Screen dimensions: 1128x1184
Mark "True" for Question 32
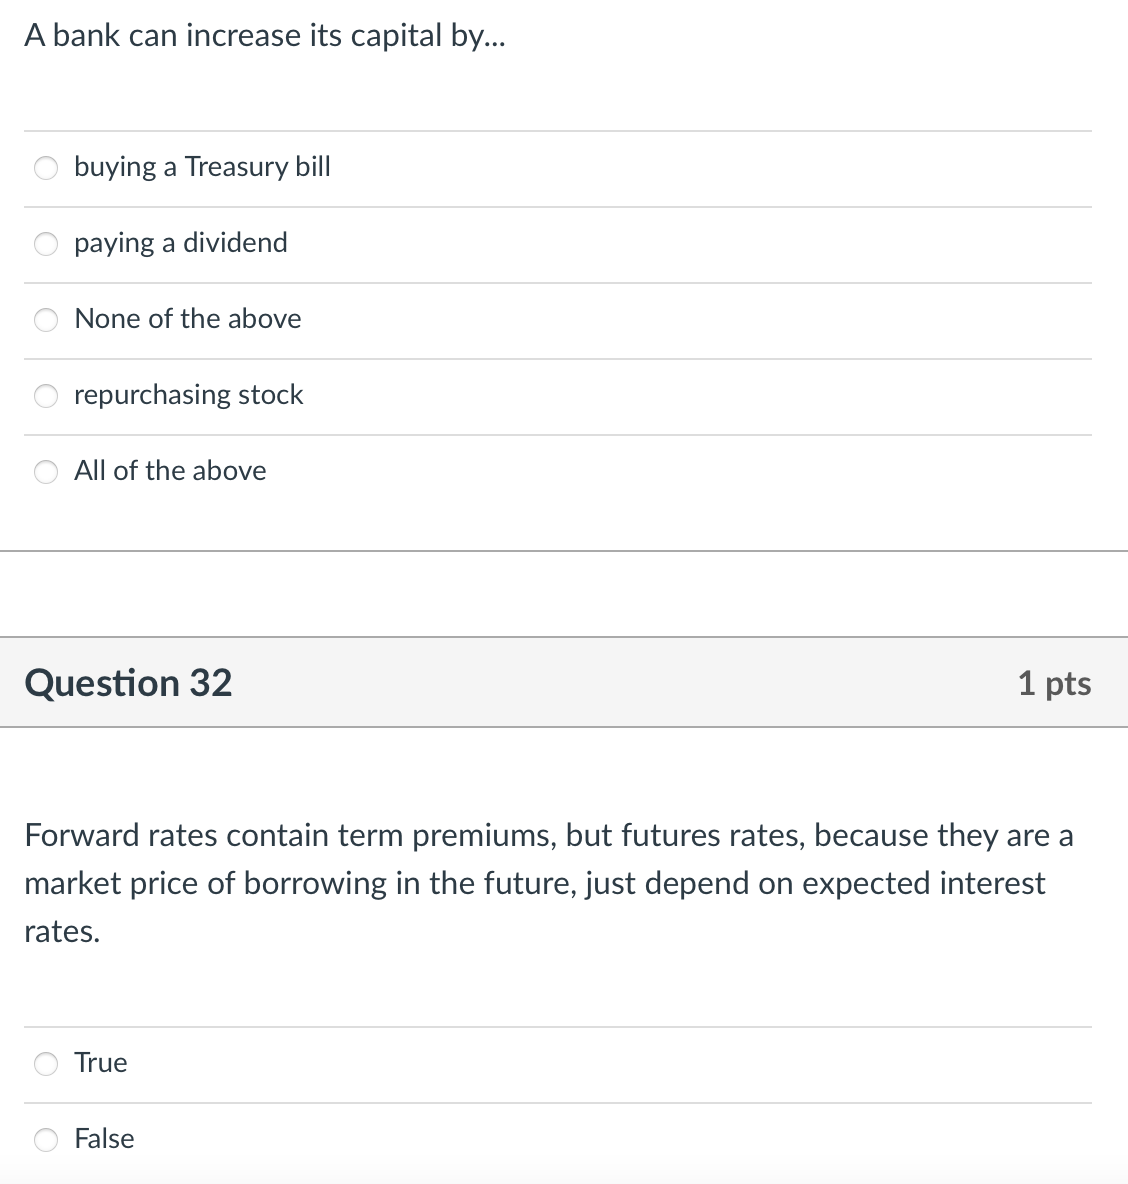click(x=45, y=1064)
